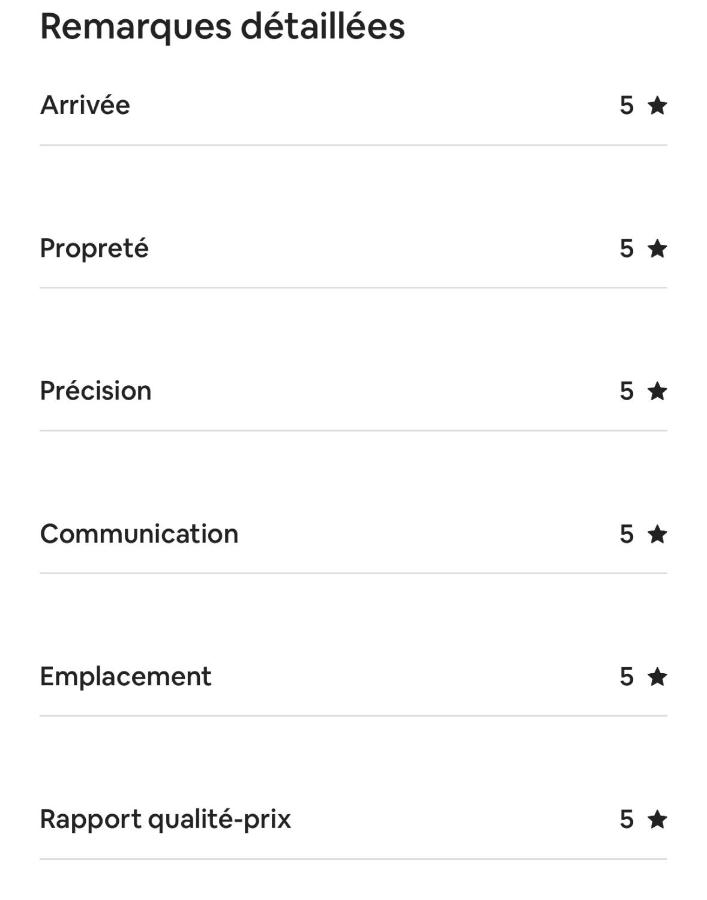Click the Remarques détaillées heading
707x900 pixels.
click(223, 27)
